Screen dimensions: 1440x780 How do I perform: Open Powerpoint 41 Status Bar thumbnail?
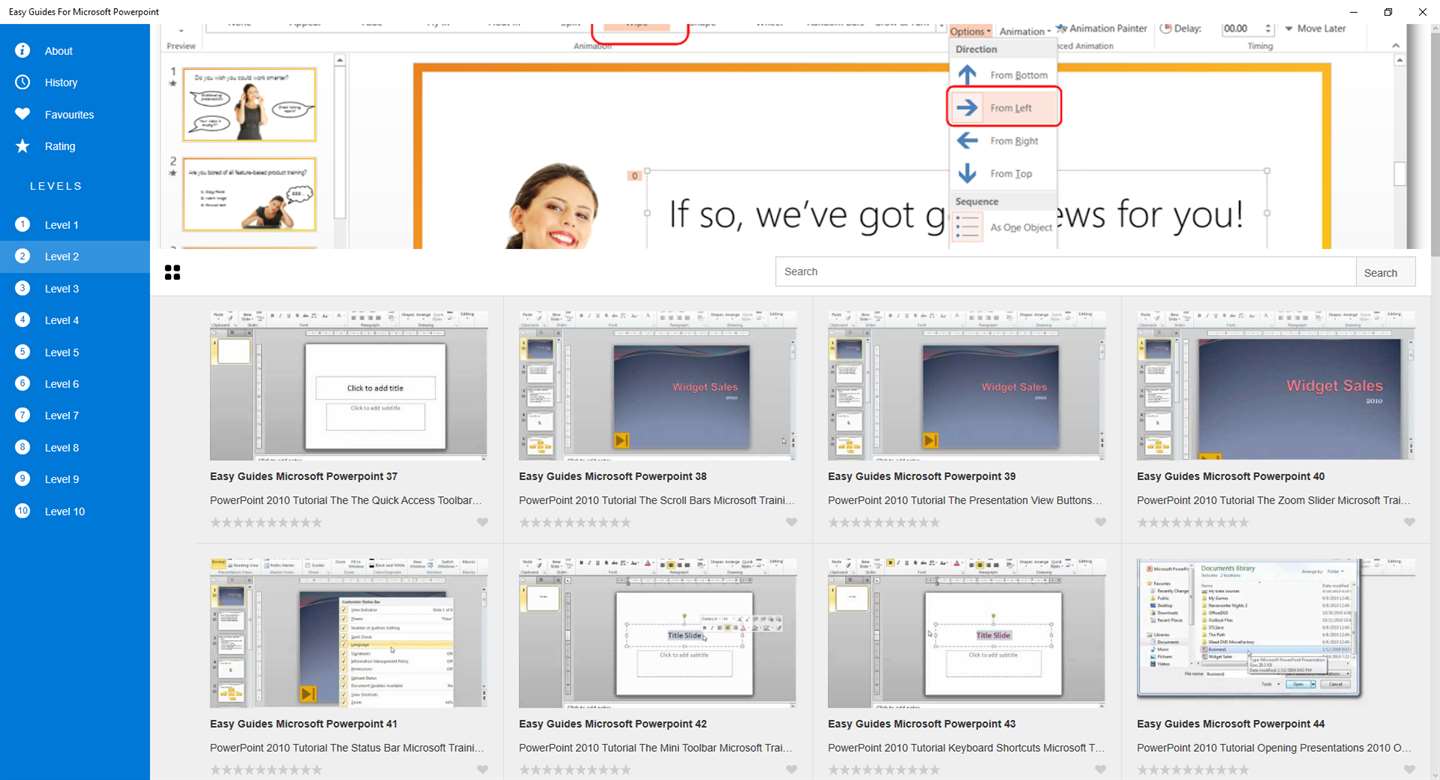(348, 633)
